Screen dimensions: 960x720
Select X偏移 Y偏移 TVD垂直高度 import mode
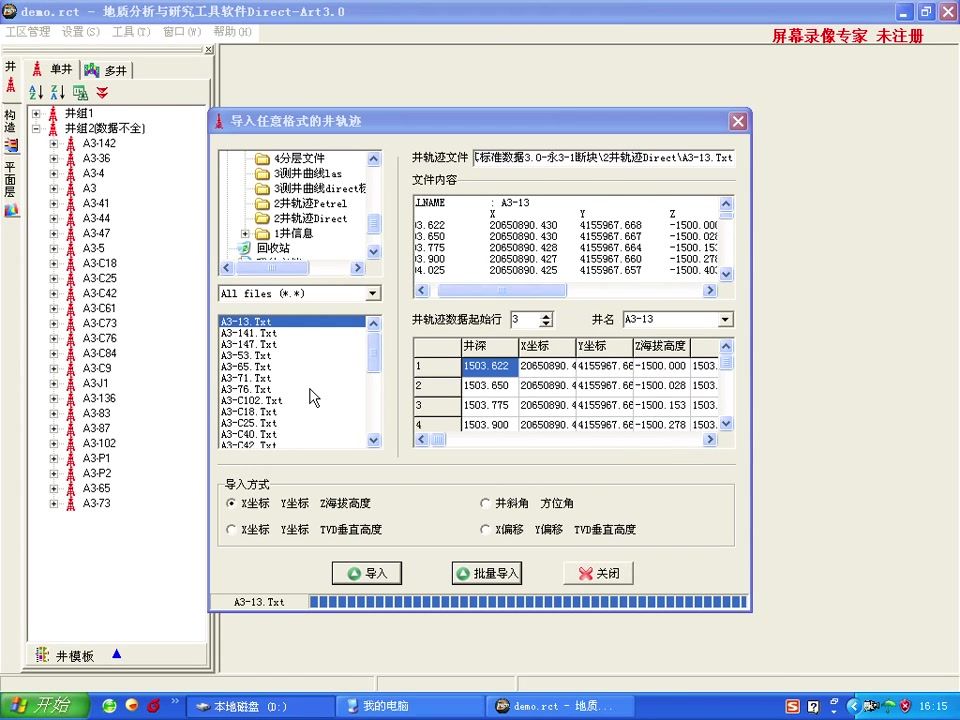tap(485, 530)
